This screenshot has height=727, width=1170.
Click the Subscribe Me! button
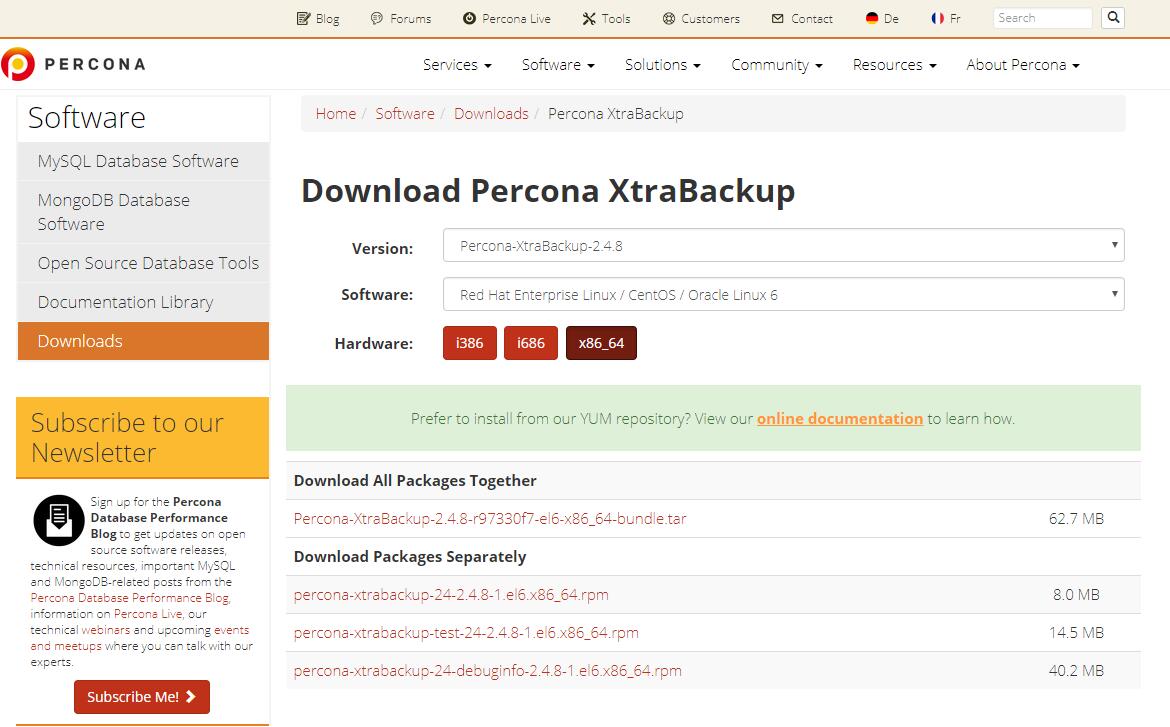coord(142,697)
